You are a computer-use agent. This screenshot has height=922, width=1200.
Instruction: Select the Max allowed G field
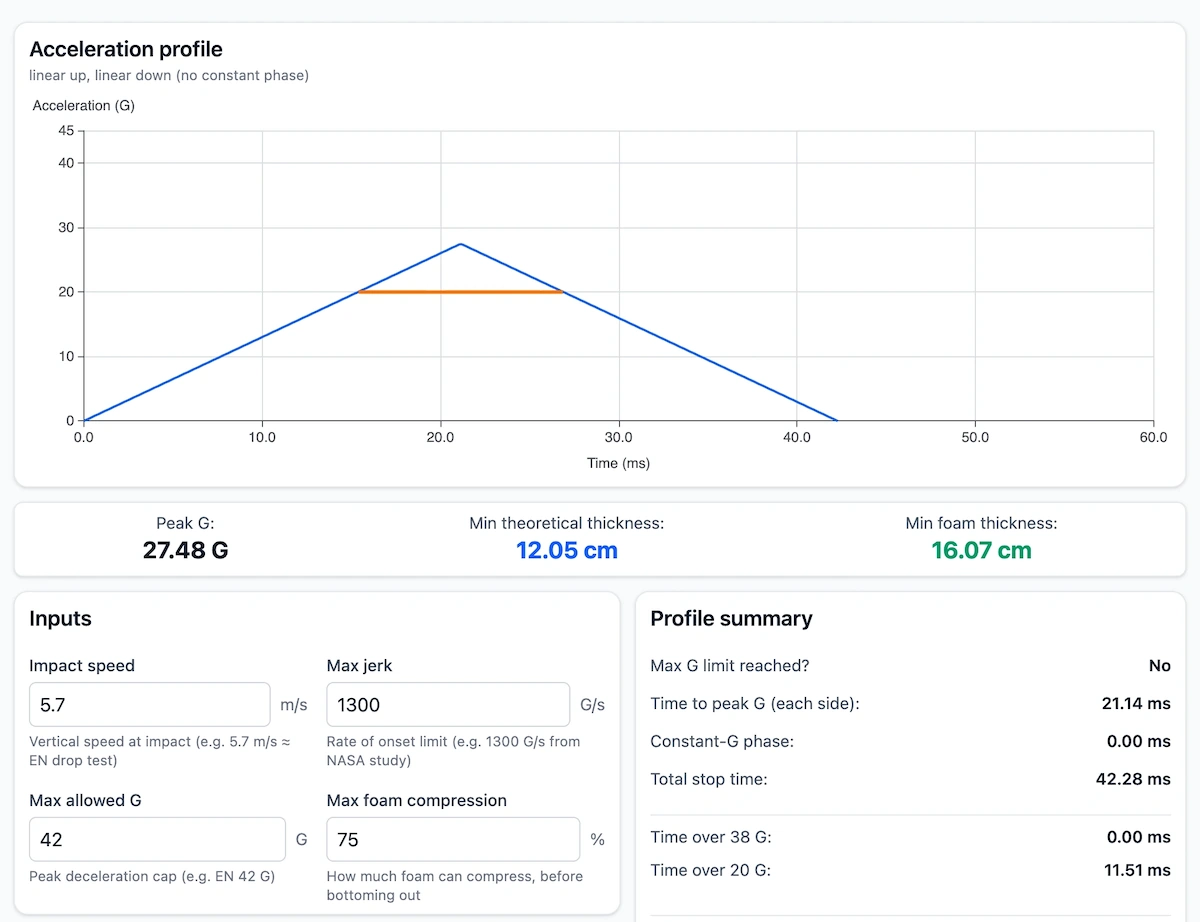point(157,840)
